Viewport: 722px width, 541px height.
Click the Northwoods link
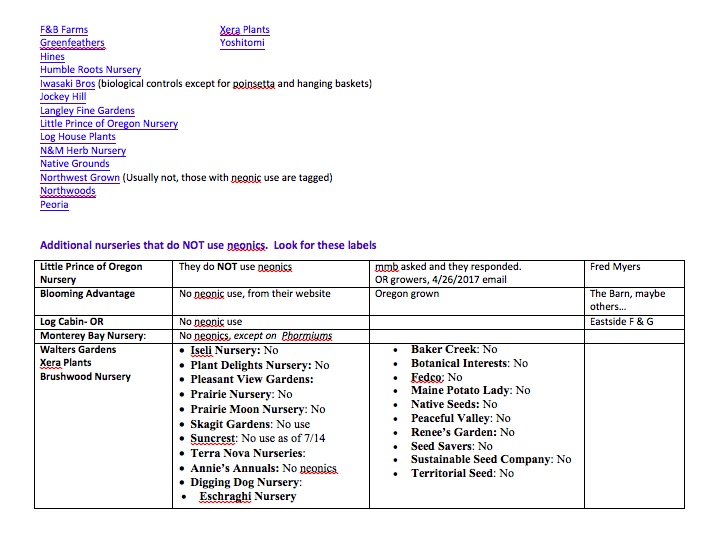pos(68,191)
